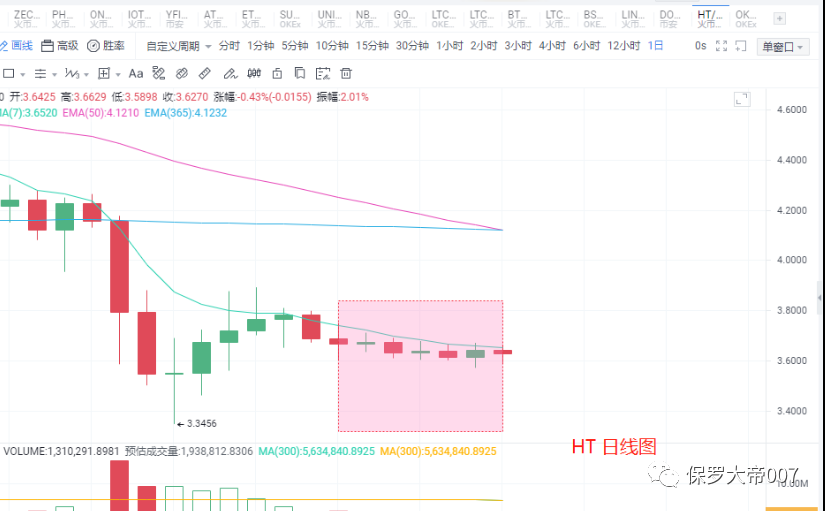Click the 0s refresh timer label

pyautogui.click(x=700, y=46)
